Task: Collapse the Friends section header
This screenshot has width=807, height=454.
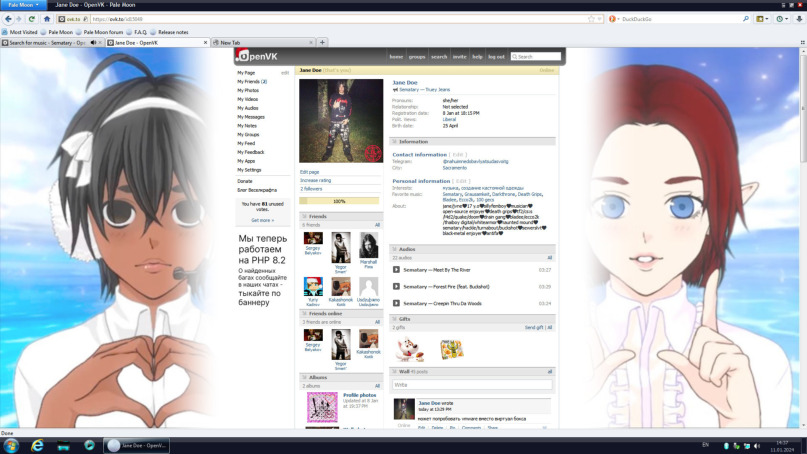Action: pos(317,216)
